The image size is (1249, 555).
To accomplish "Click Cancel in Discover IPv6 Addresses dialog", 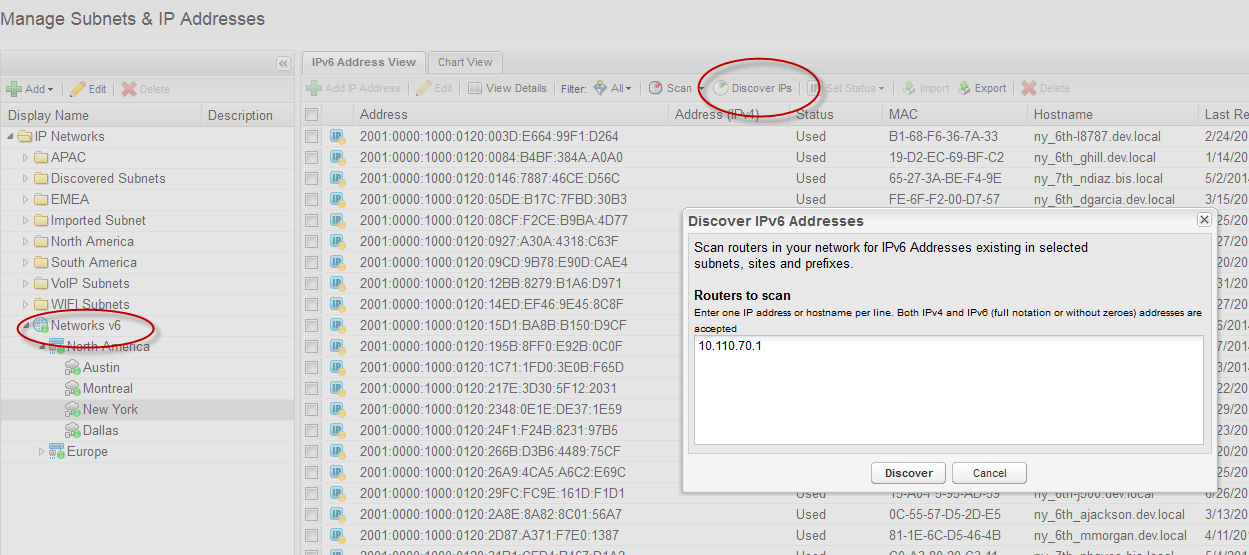I will [989, 473].
